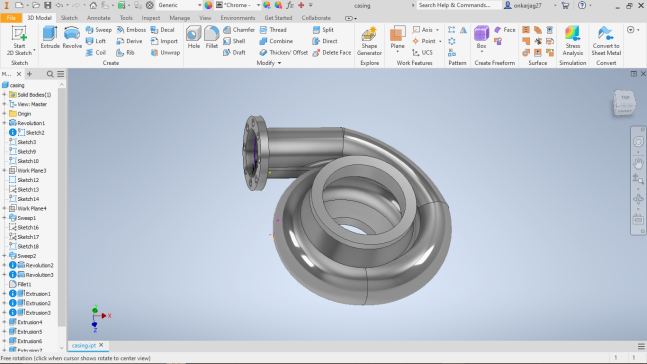Convert to Sheet Metal
647x364 pixels.
click(606, 40)
